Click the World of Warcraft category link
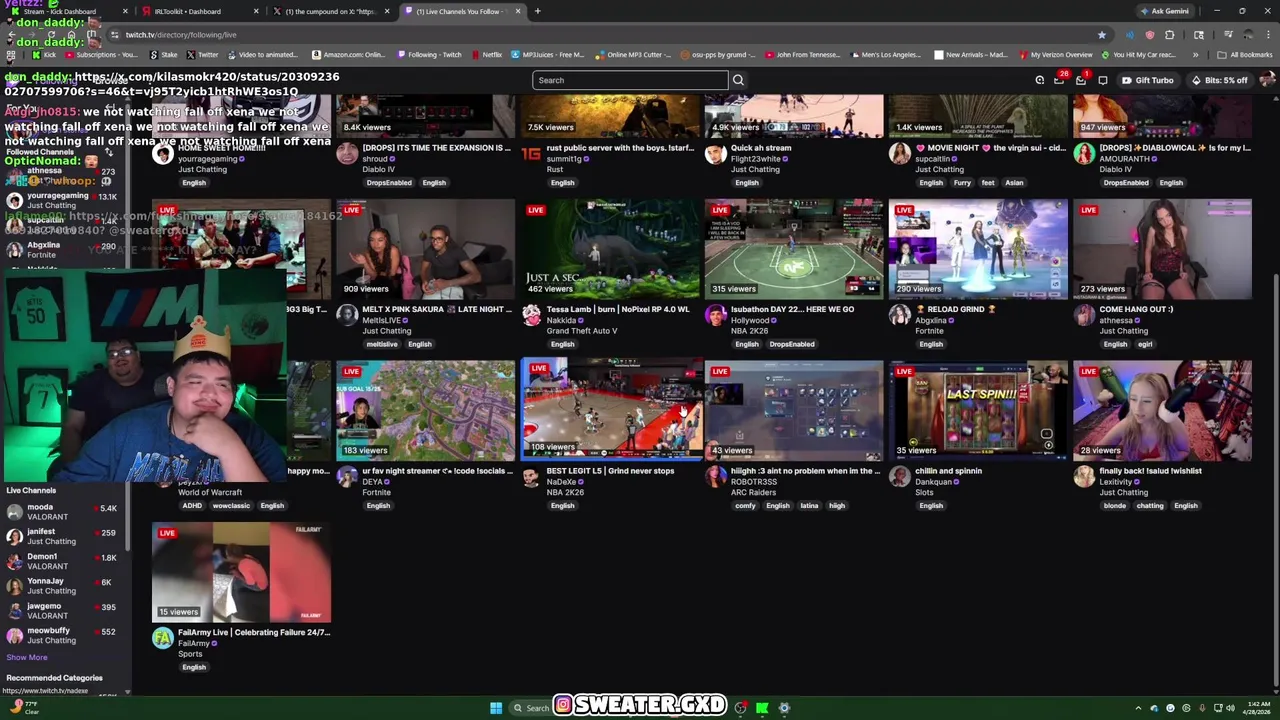1280x720 pixels. click(x=210, y=492)
